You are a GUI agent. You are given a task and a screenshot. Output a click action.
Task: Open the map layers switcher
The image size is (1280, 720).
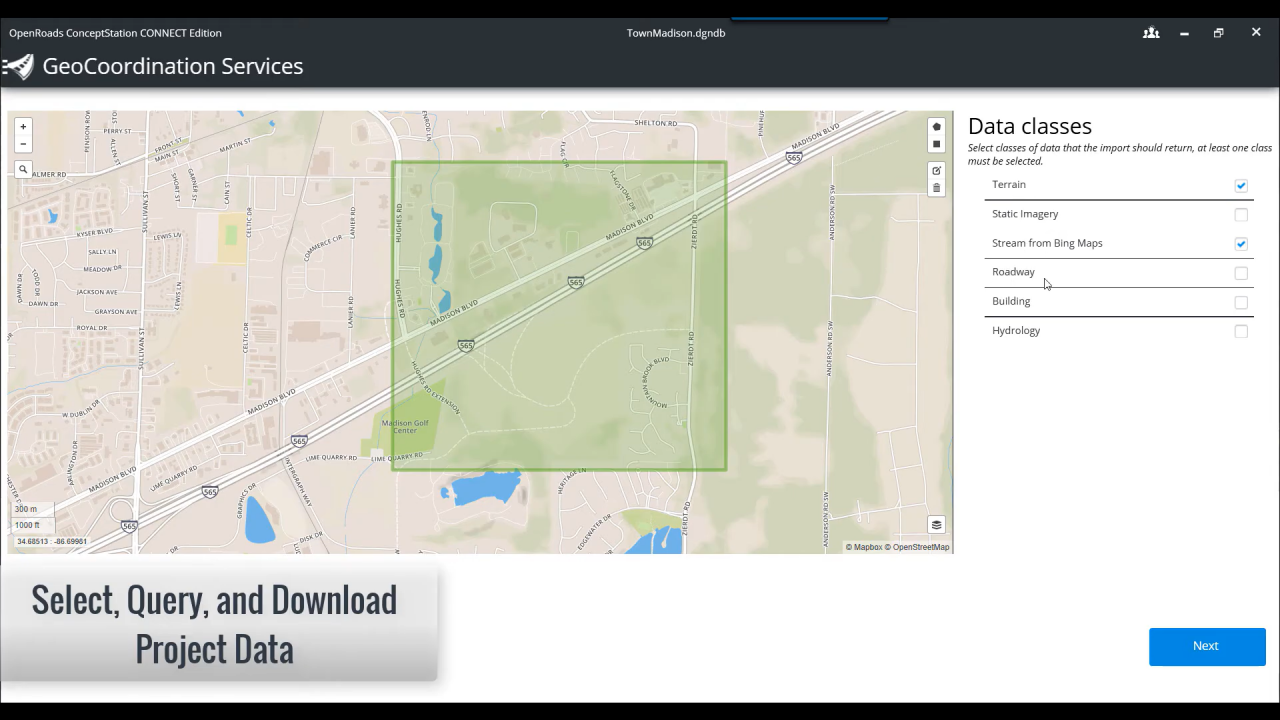pyautogui.click(x=936, y=525)
